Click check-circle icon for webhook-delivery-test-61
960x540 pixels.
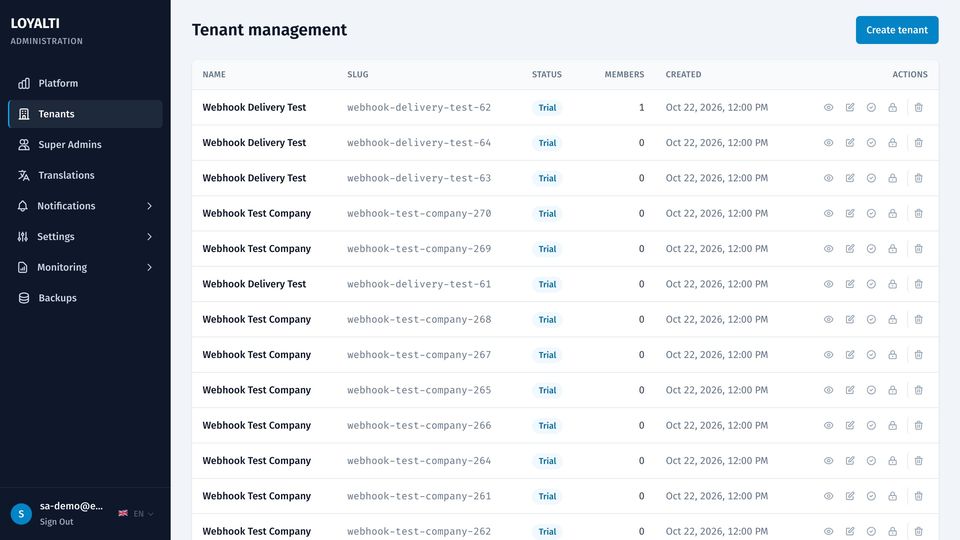[x=871, y=284]
